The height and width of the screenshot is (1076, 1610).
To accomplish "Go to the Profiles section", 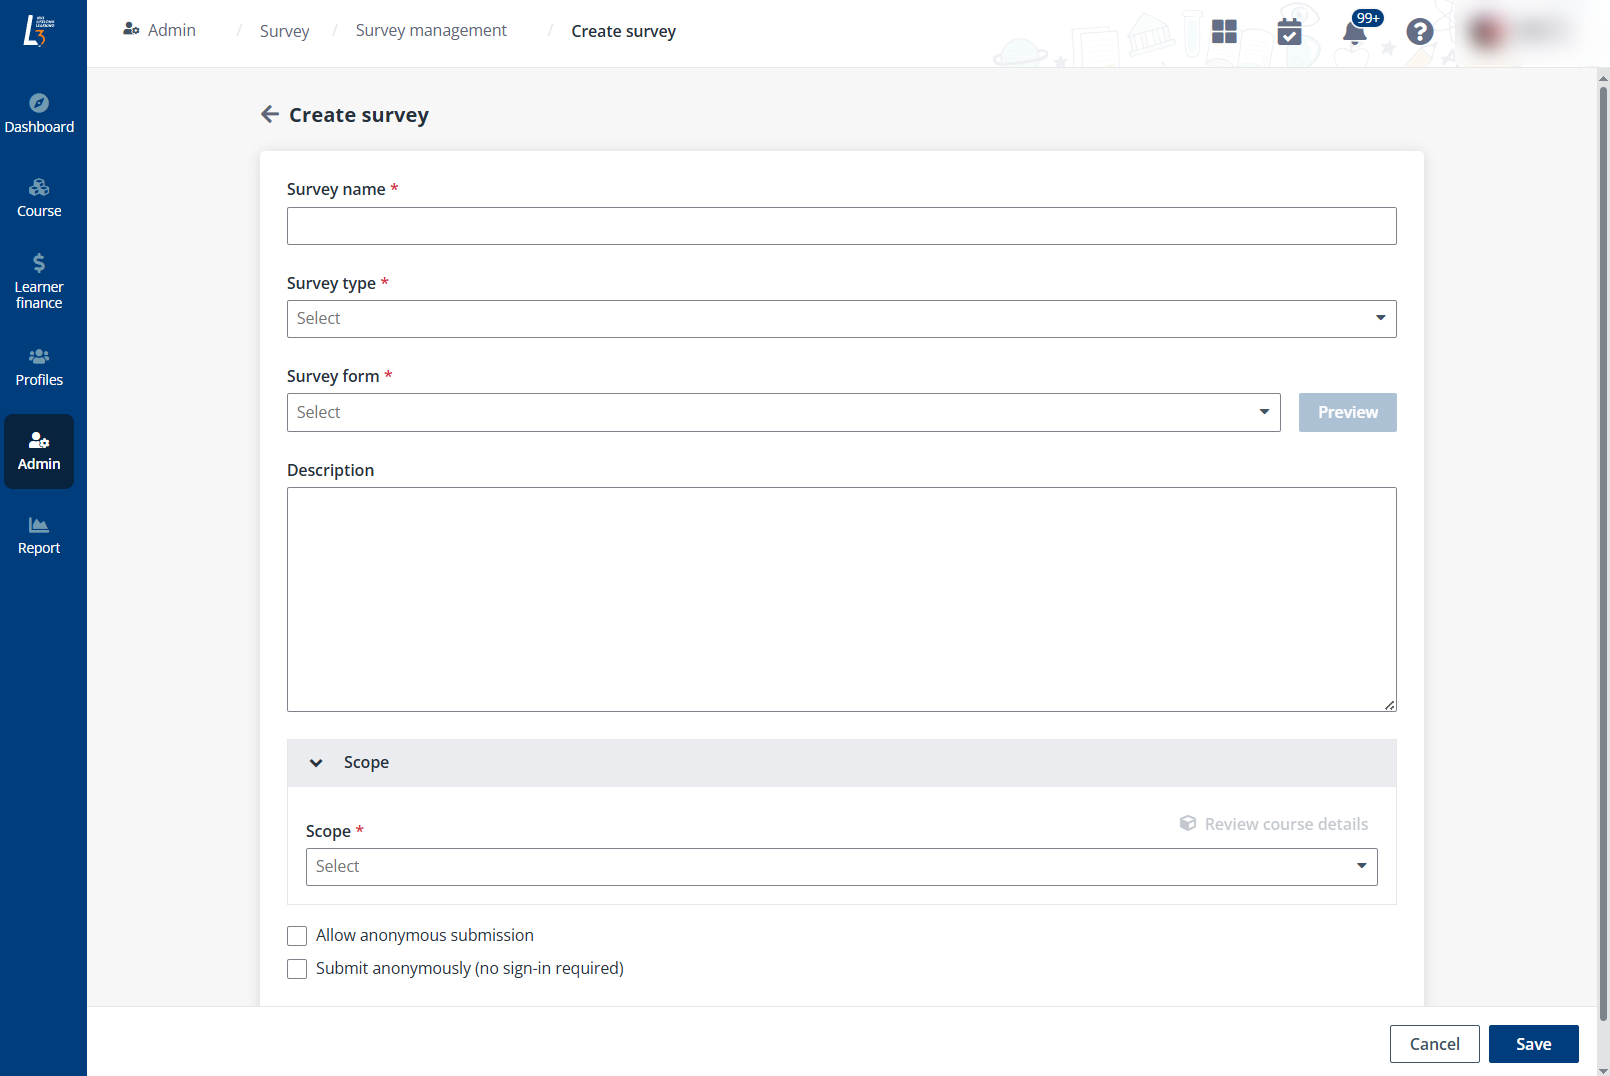I will tap(39, 366).
